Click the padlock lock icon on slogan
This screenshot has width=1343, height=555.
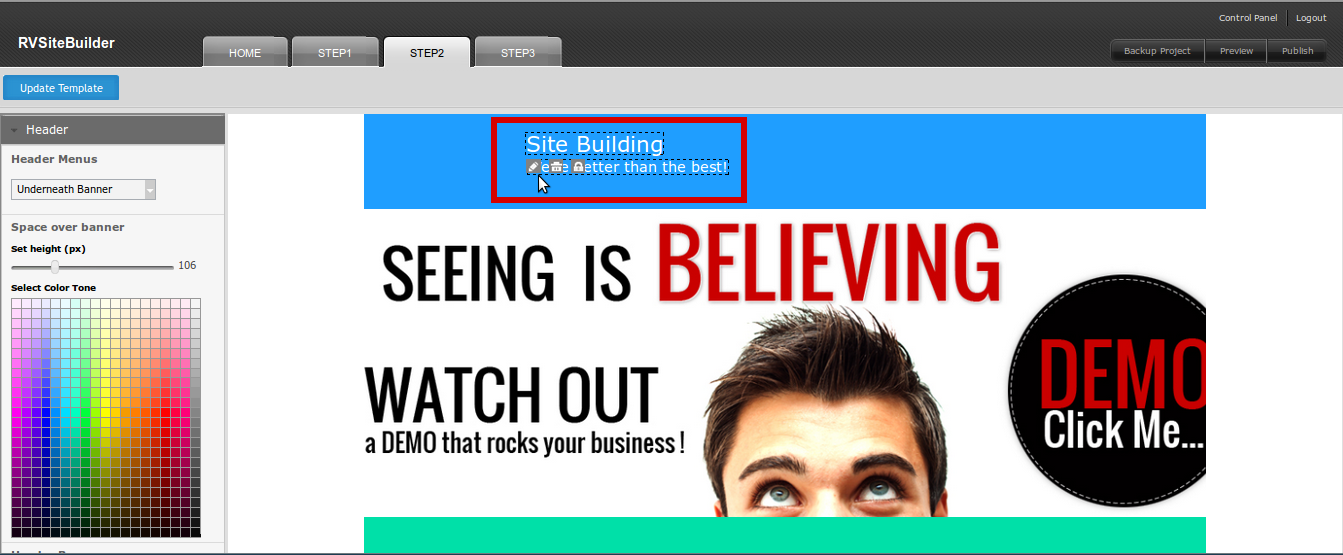578,167
